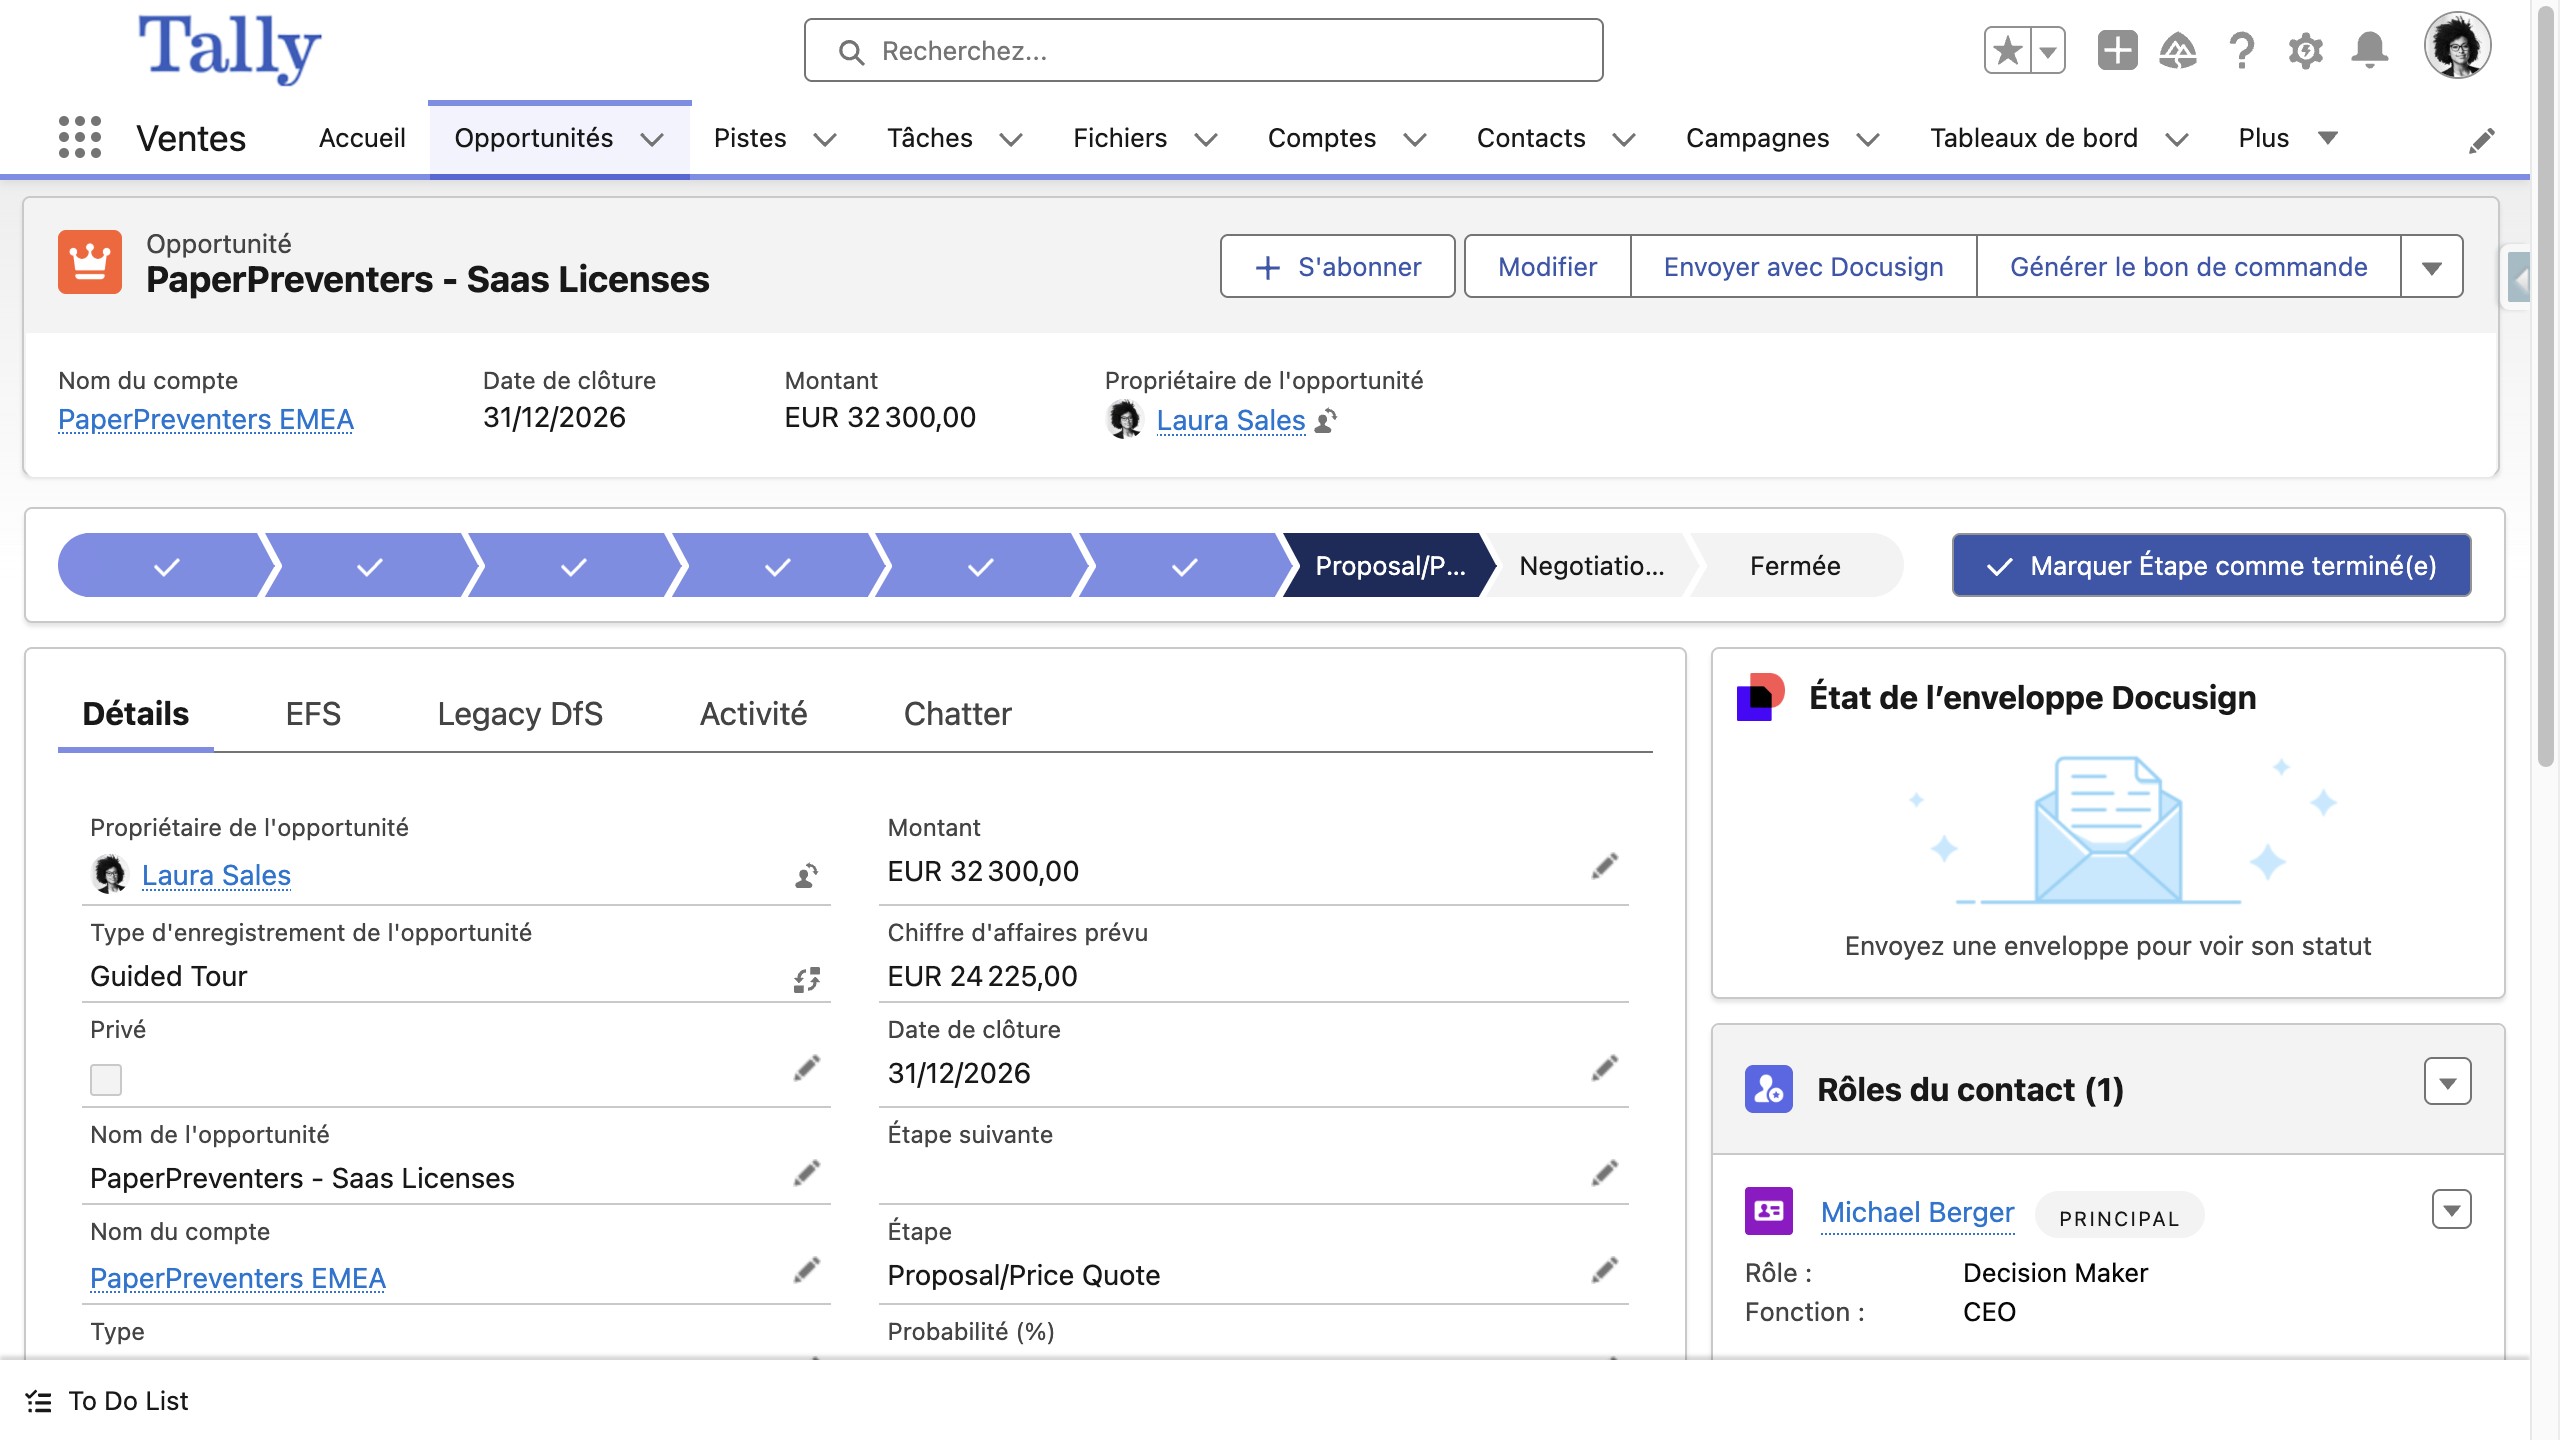Expand the Opportunités tab chevron
Image resolution: width=2560 pixels, height=1440 pixels.
click(x=652, y=139)
